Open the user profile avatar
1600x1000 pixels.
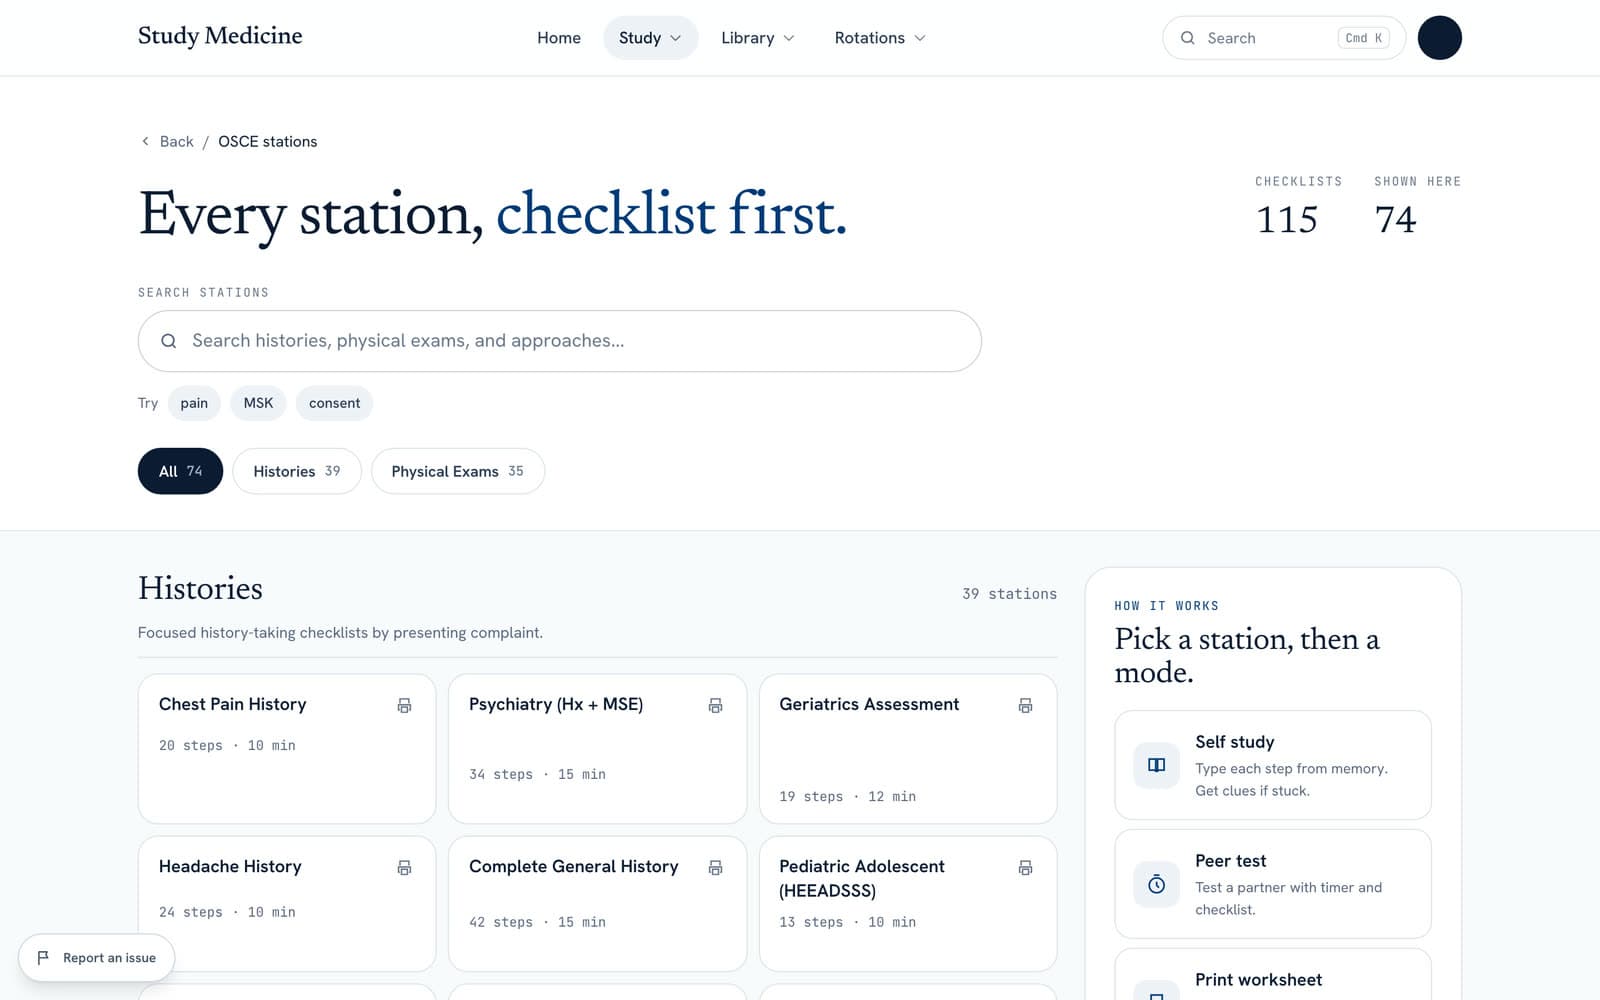pos(1439,38)
